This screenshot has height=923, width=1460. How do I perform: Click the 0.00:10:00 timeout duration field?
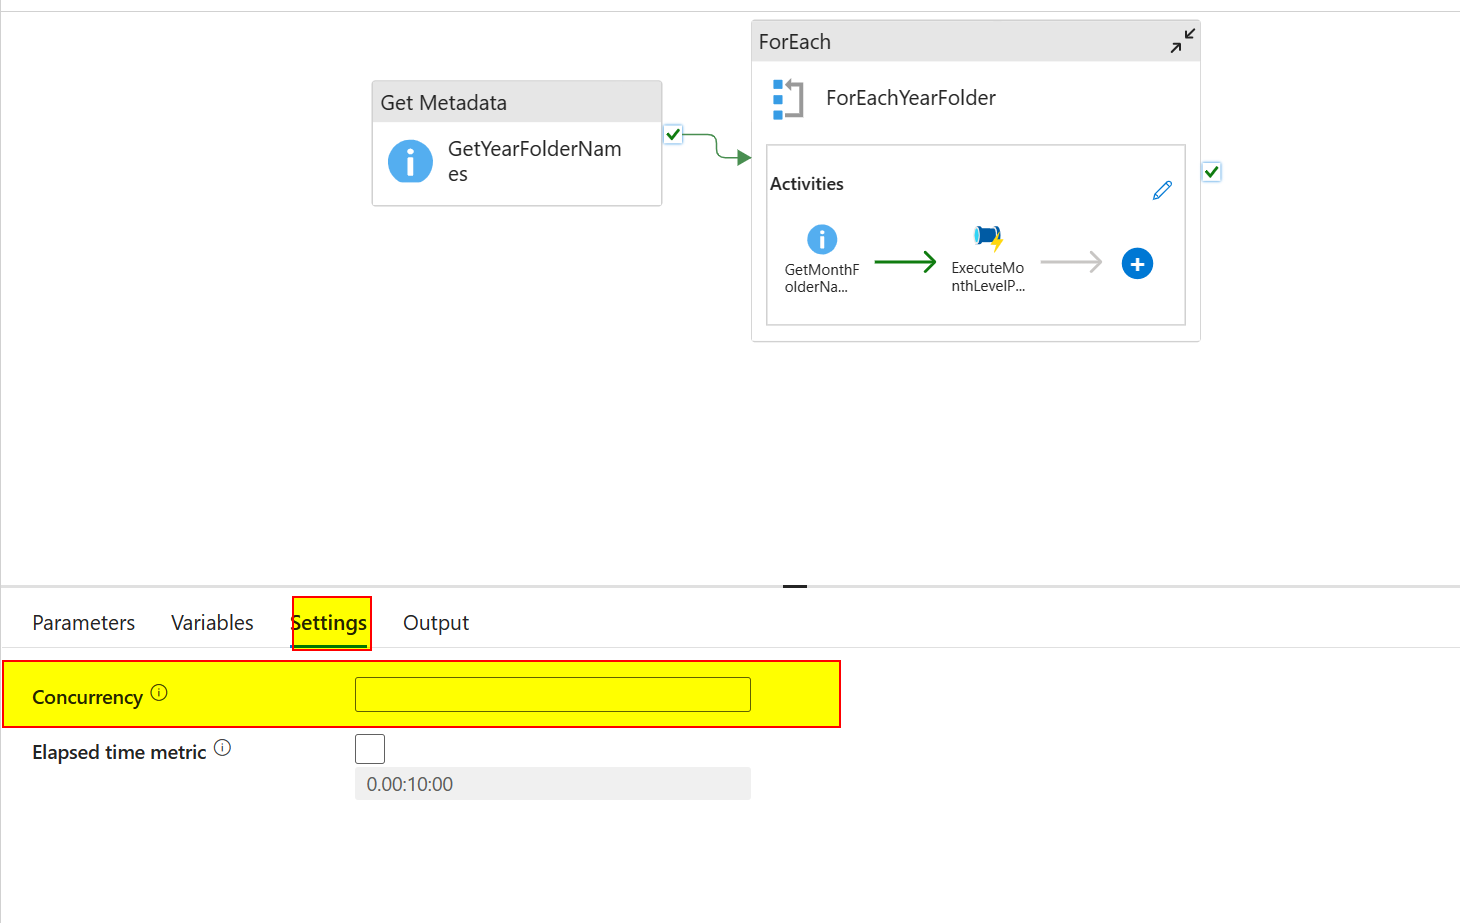552,783
